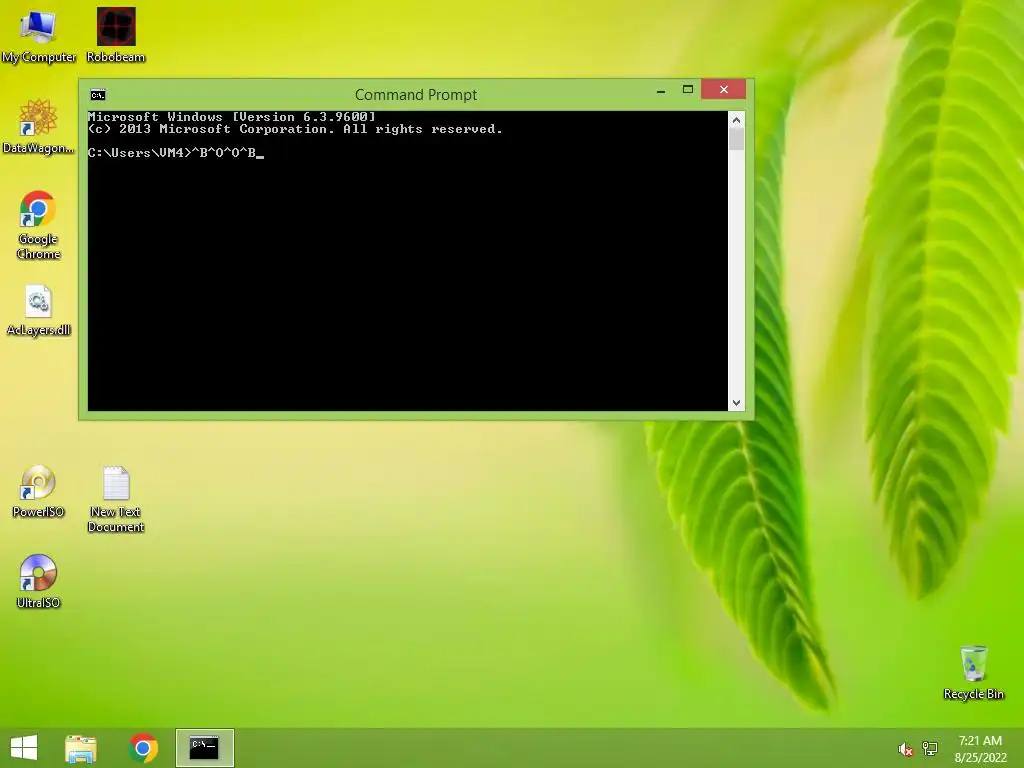Click the Command Prompt taskbar button
This screenshot has width=1024, height=768.
204,748
